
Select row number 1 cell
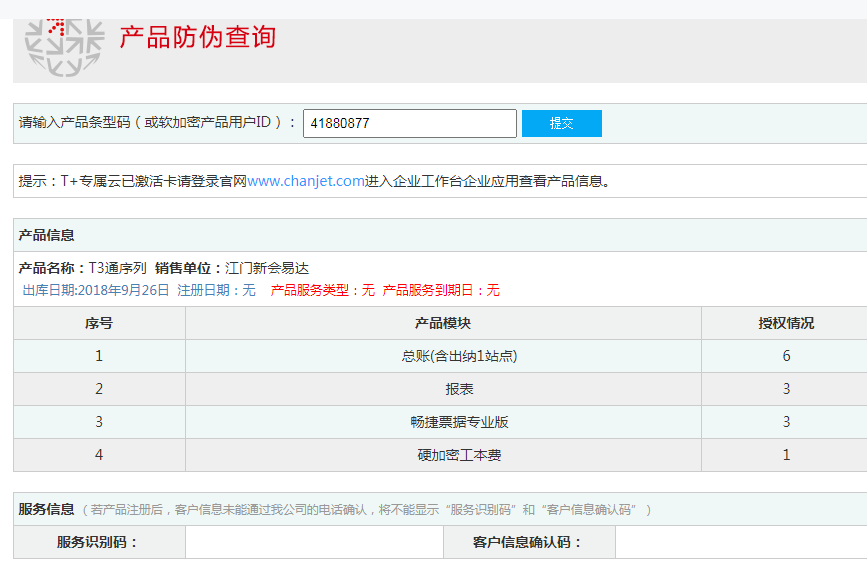pyautogui.click(x=99, y=356)
